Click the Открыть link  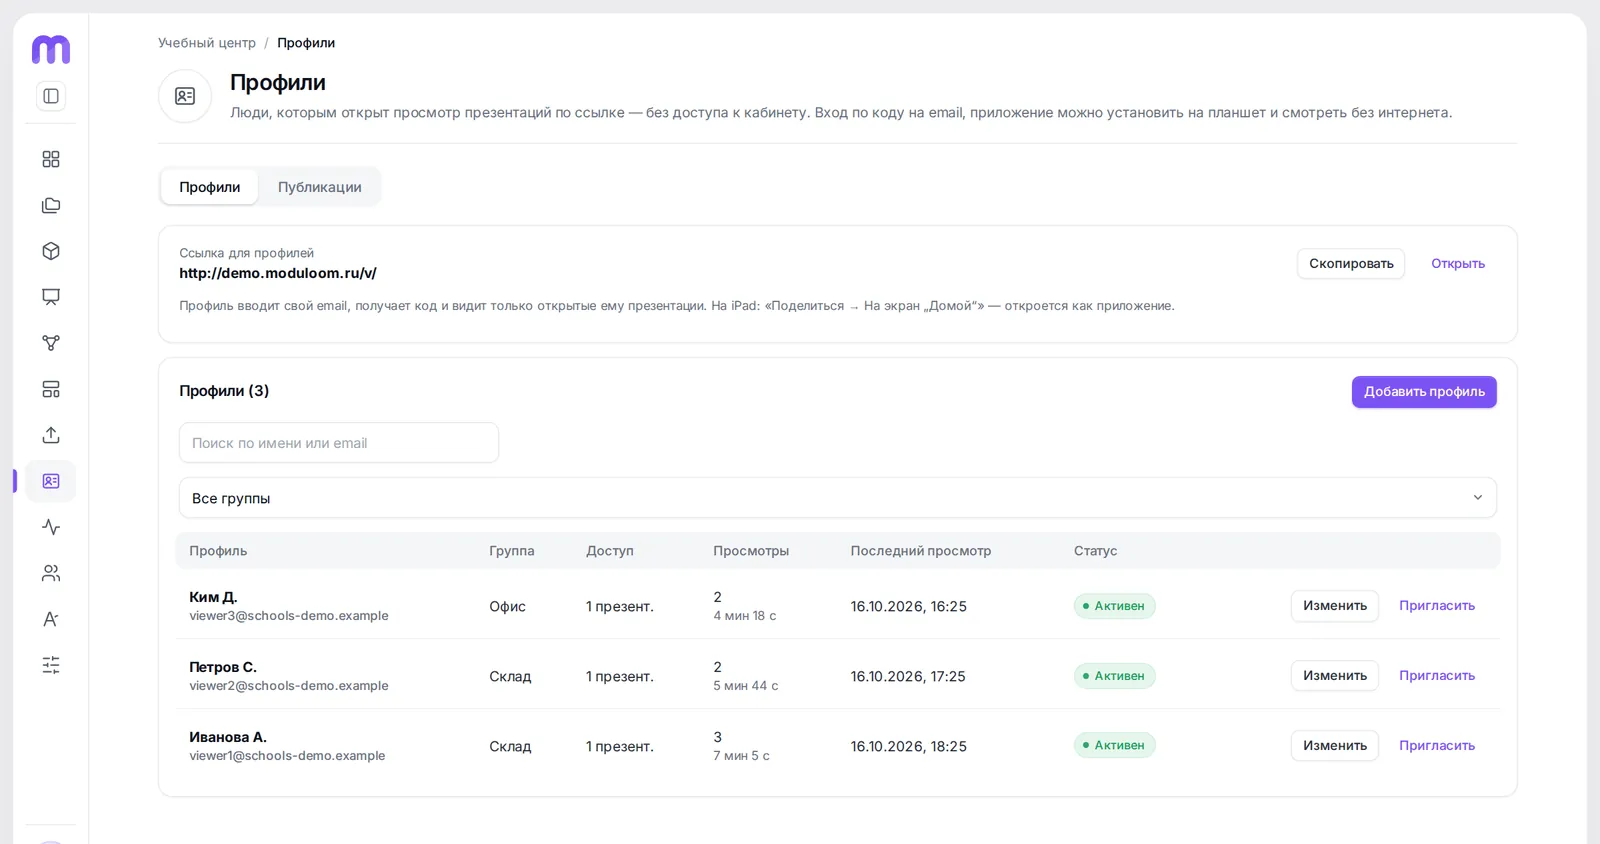pos(1458,264)
